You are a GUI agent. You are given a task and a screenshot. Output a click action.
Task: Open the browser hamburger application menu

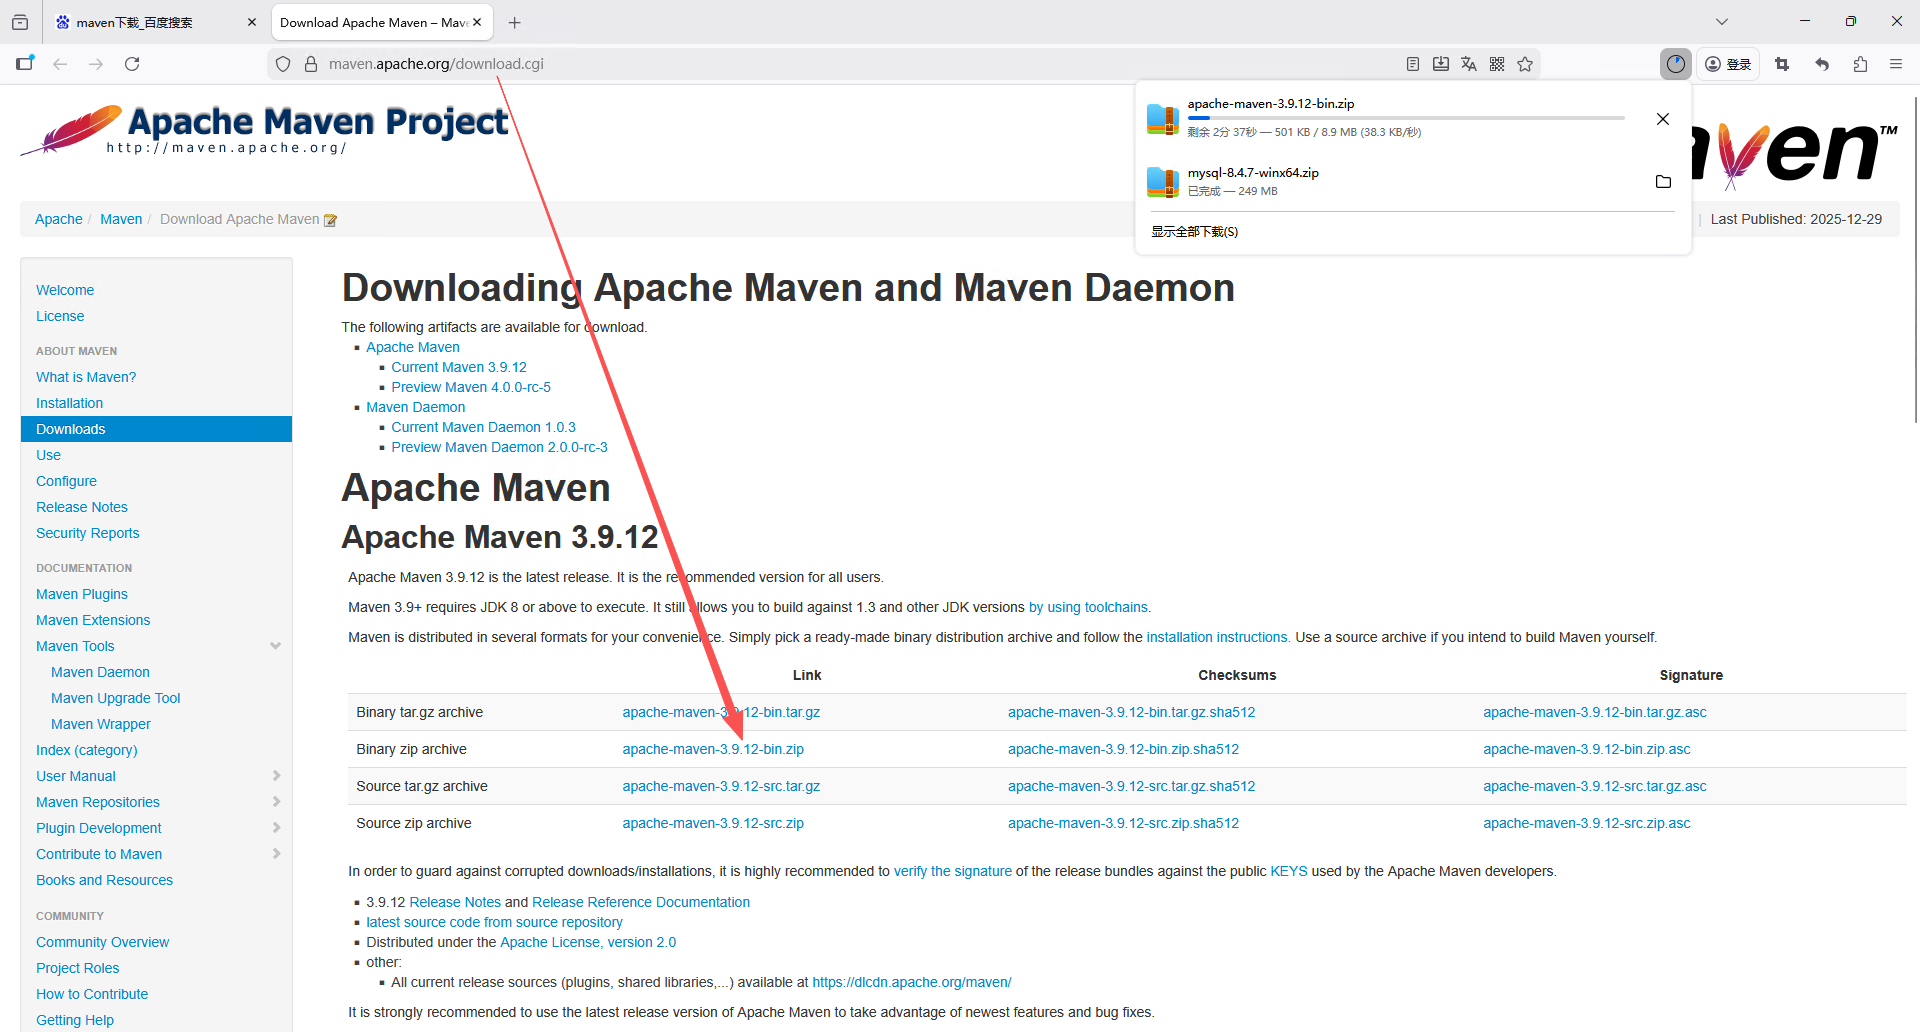pyautogui.click(x=1895, y=64)
